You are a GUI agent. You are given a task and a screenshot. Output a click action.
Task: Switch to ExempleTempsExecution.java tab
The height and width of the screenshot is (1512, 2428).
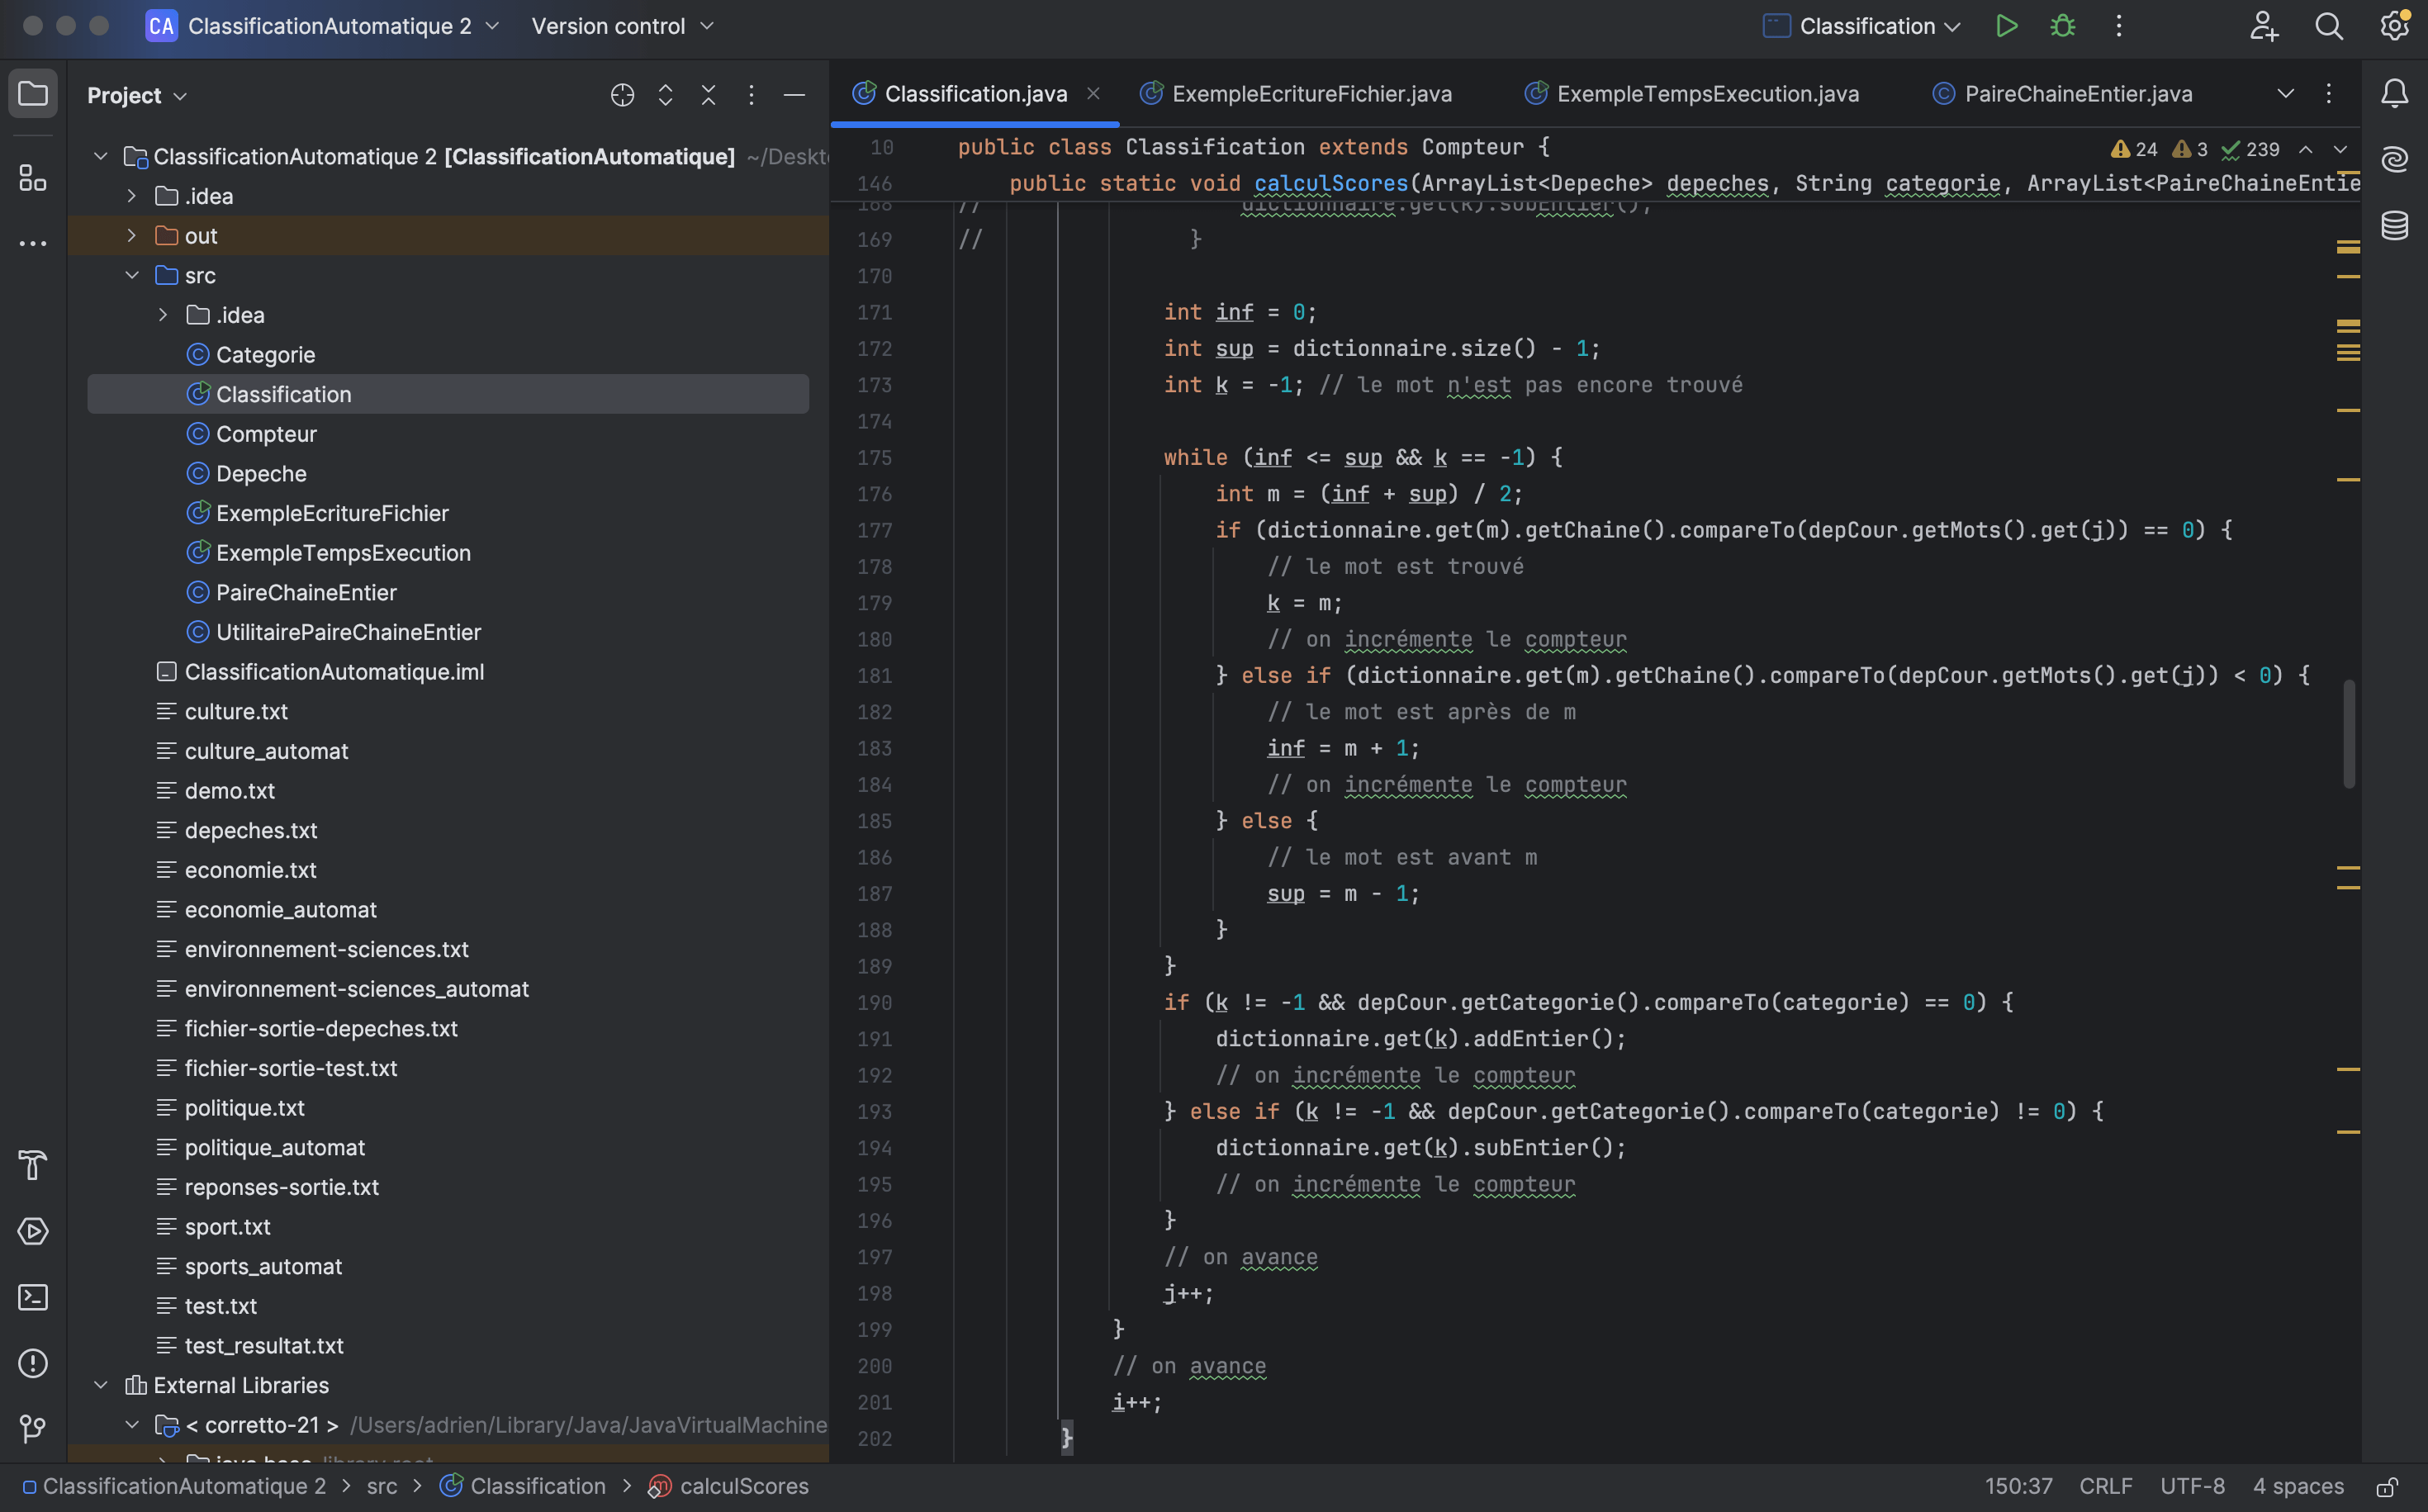click(1692, 94)
